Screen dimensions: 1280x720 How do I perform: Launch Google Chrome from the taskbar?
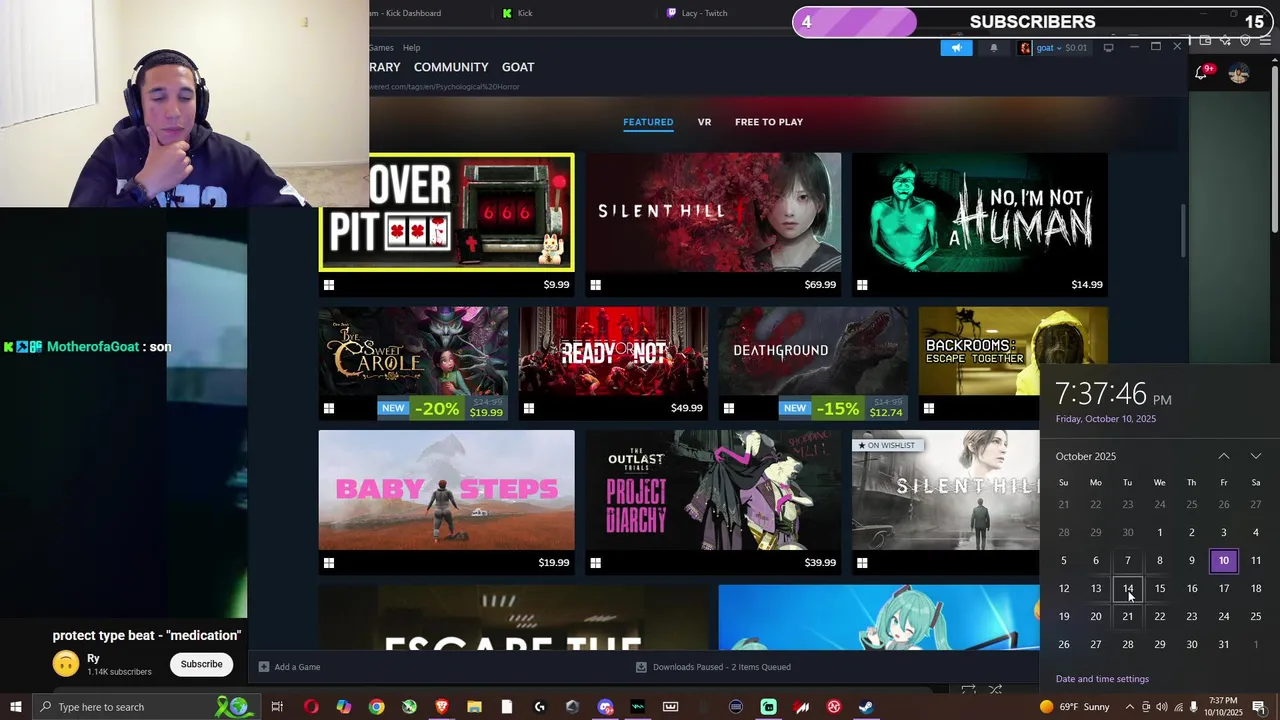click(x=376, y=707)
